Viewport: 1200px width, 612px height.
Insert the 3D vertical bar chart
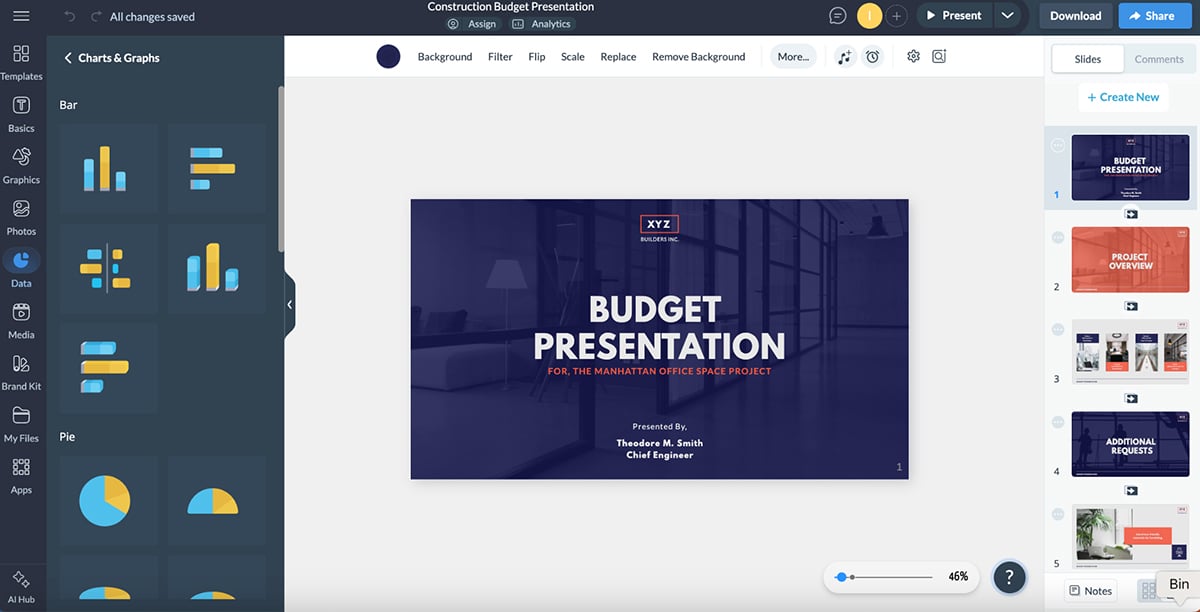pyautogui.click(x=216, y=268)
